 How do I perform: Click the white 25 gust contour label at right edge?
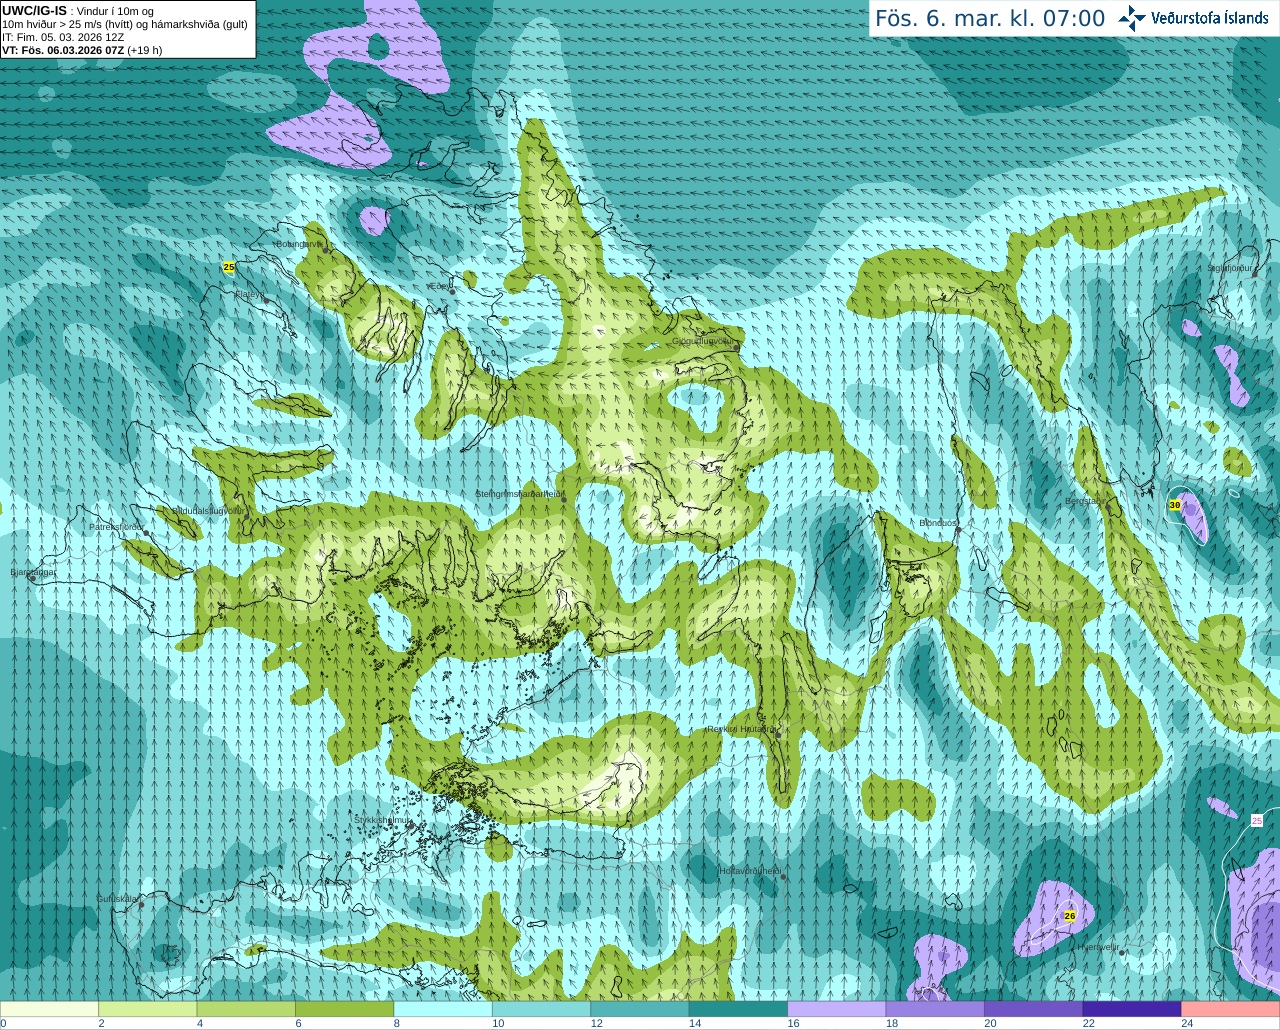pyautogui.click(x=1257, y=821)
